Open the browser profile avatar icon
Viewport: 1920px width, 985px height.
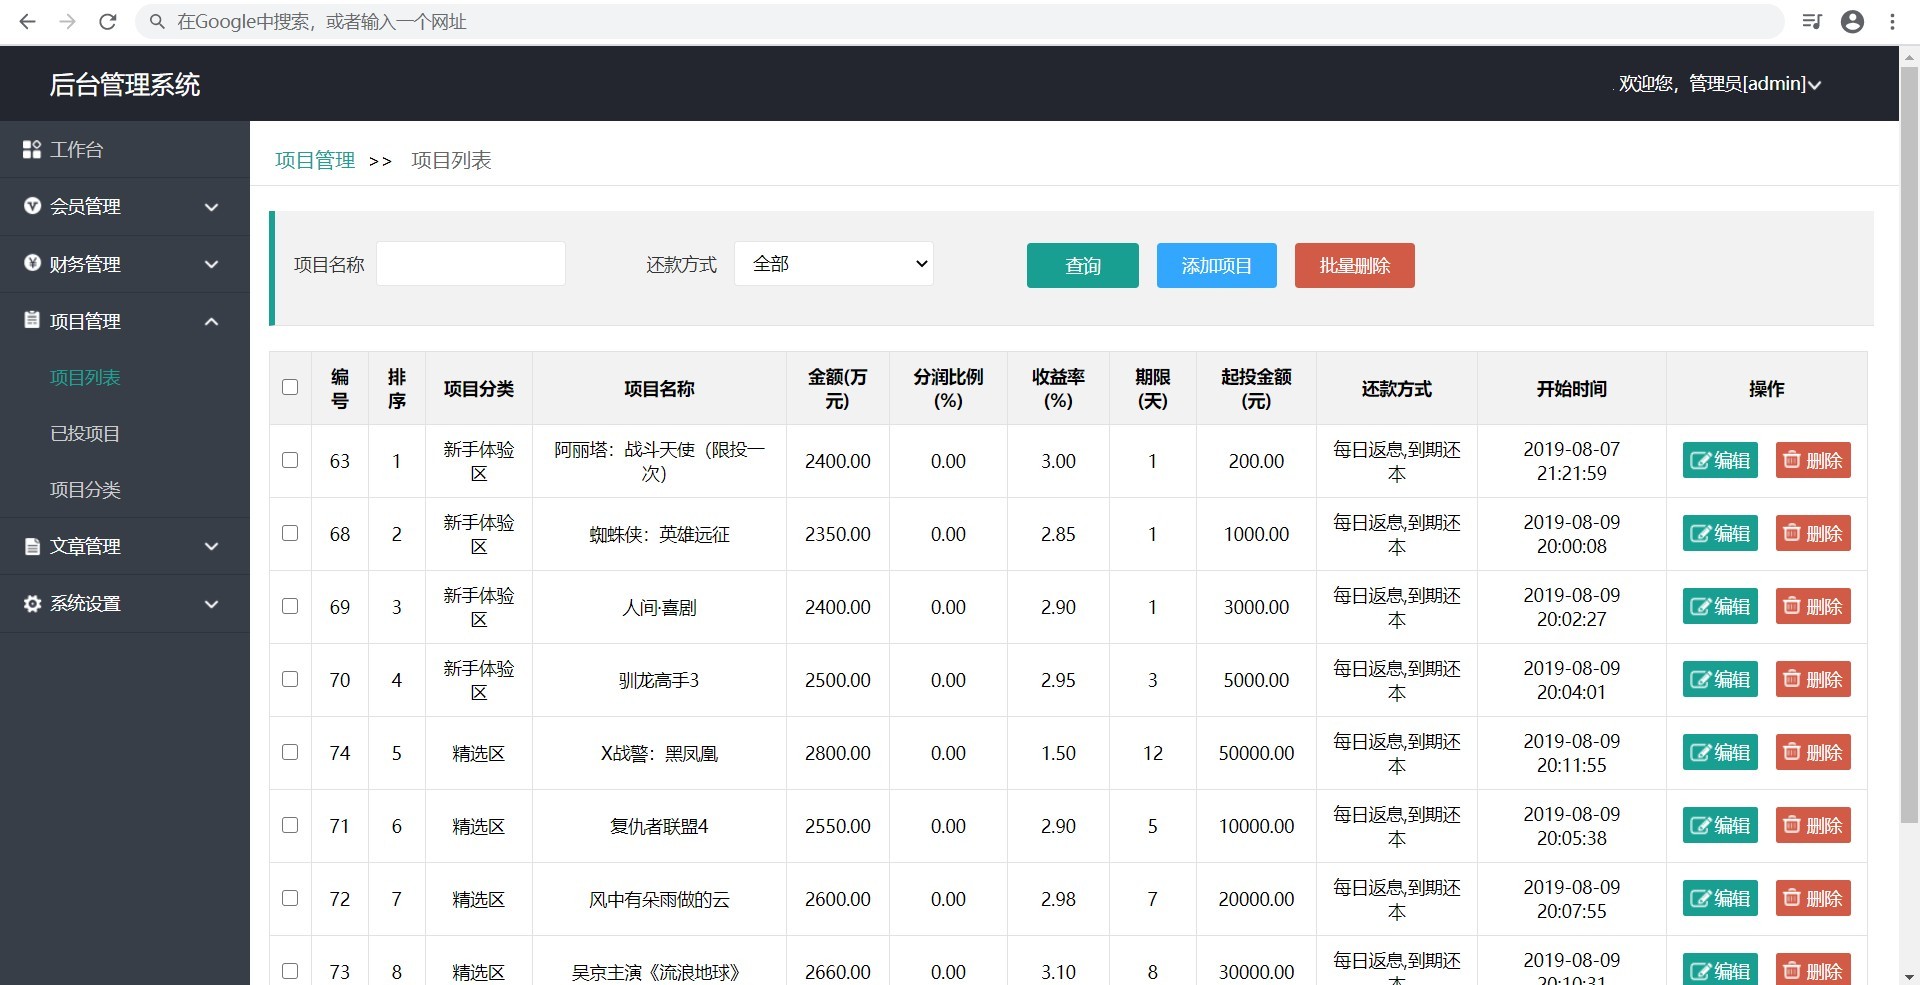[1852, 21]
